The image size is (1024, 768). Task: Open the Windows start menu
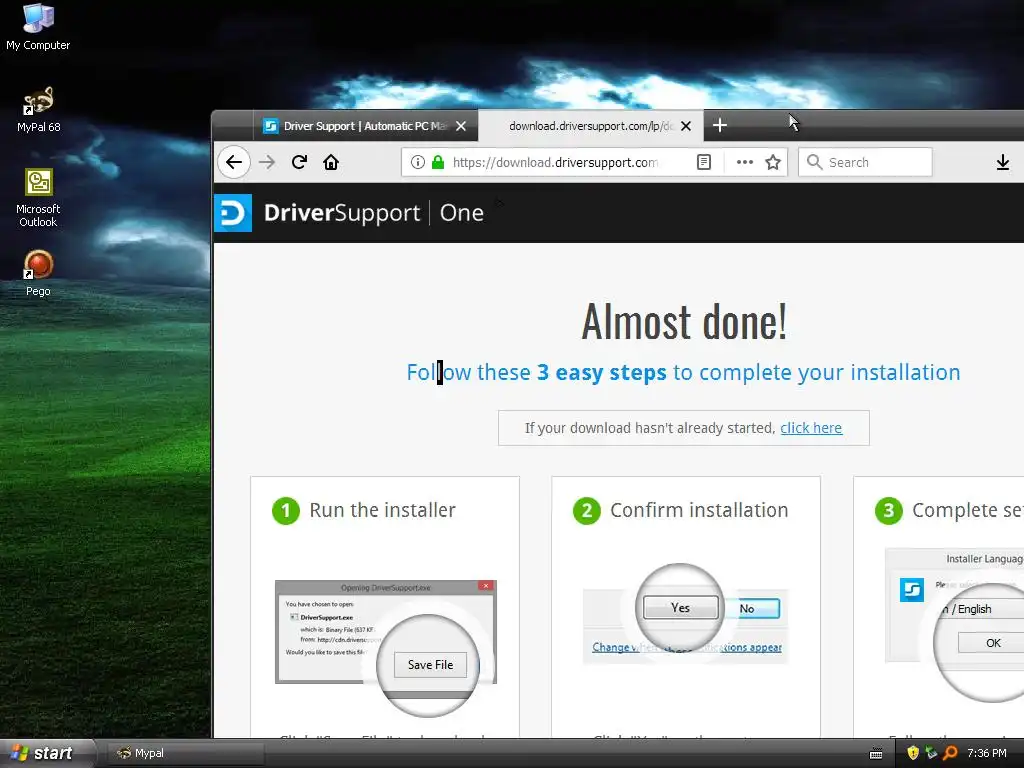[47, 753]
